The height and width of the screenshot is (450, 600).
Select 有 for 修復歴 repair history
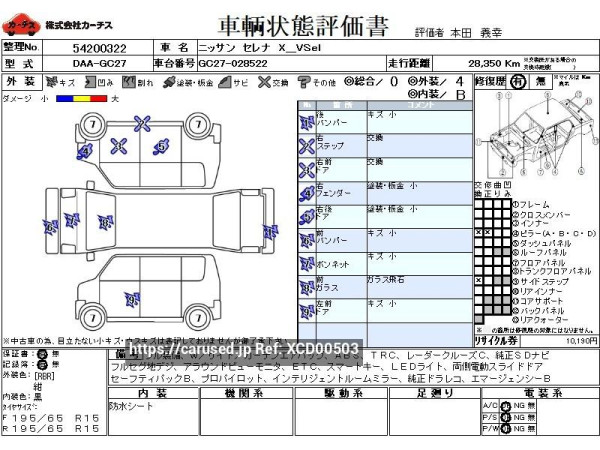(518, 82)
